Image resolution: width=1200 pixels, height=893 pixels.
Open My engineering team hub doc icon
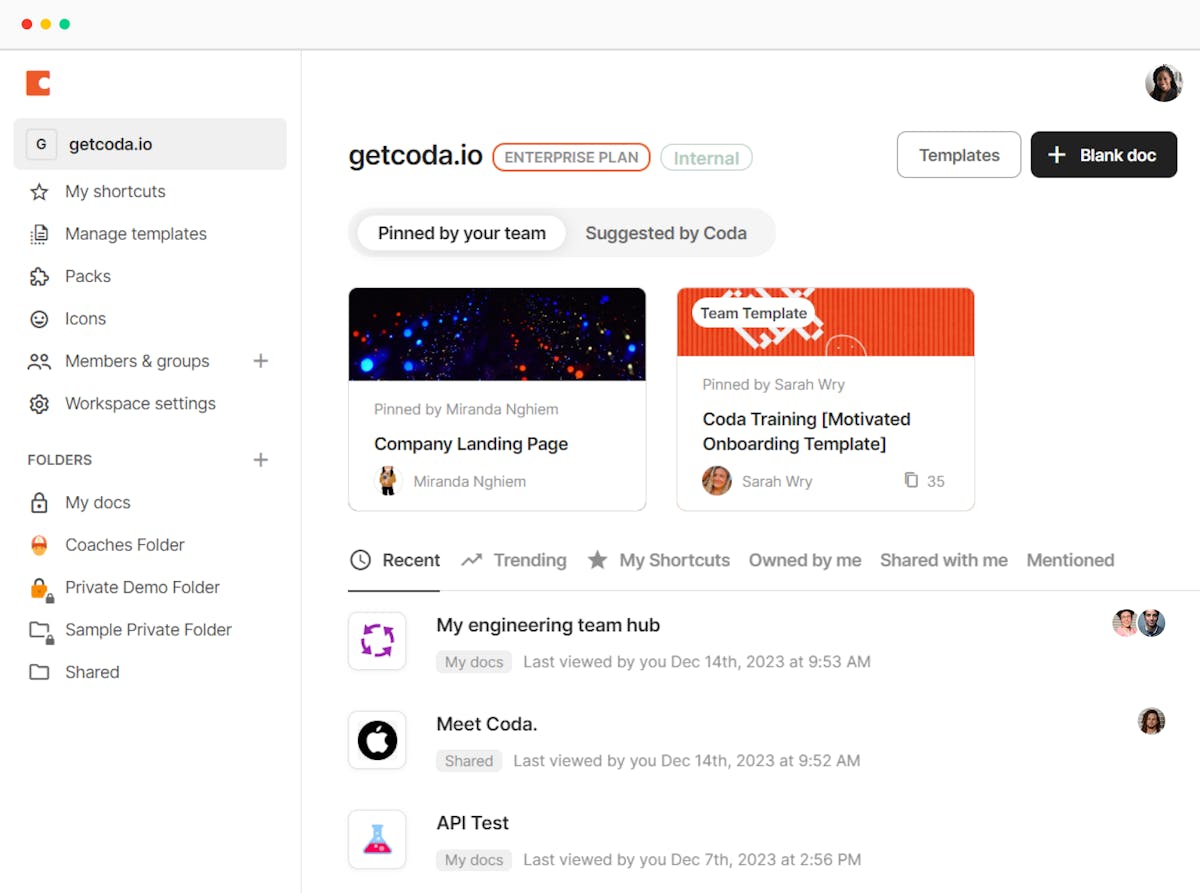(377, 641)
